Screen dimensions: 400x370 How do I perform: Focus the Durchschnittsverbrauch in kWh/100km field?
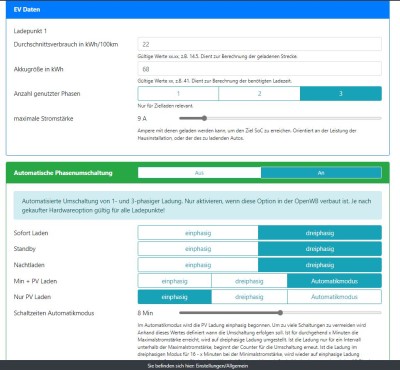point(260,44)
